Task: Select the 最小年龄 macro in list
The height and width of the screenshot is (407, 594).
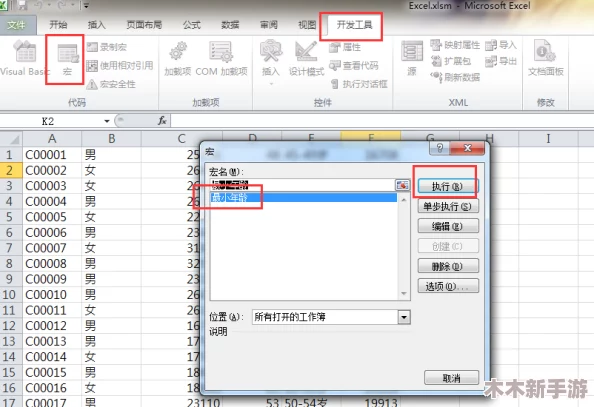Action: (303, 197)
